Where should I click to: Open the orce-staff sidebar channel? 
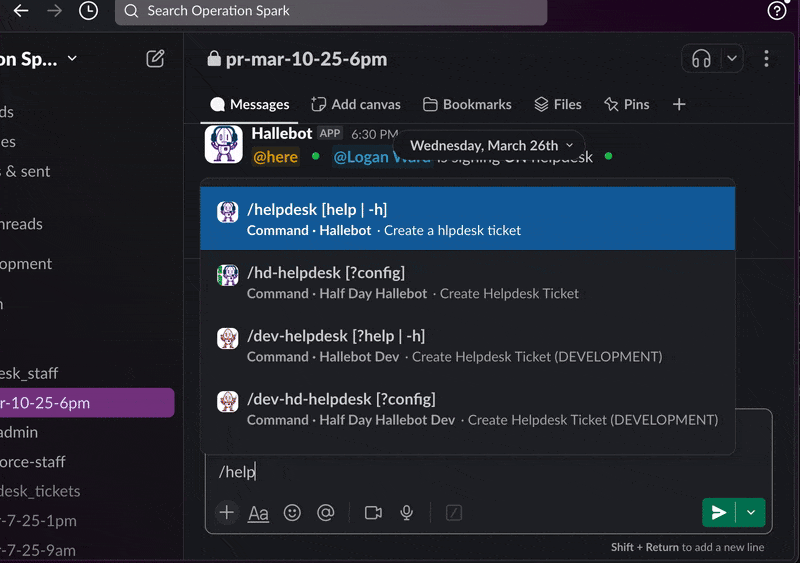[87, 462]
